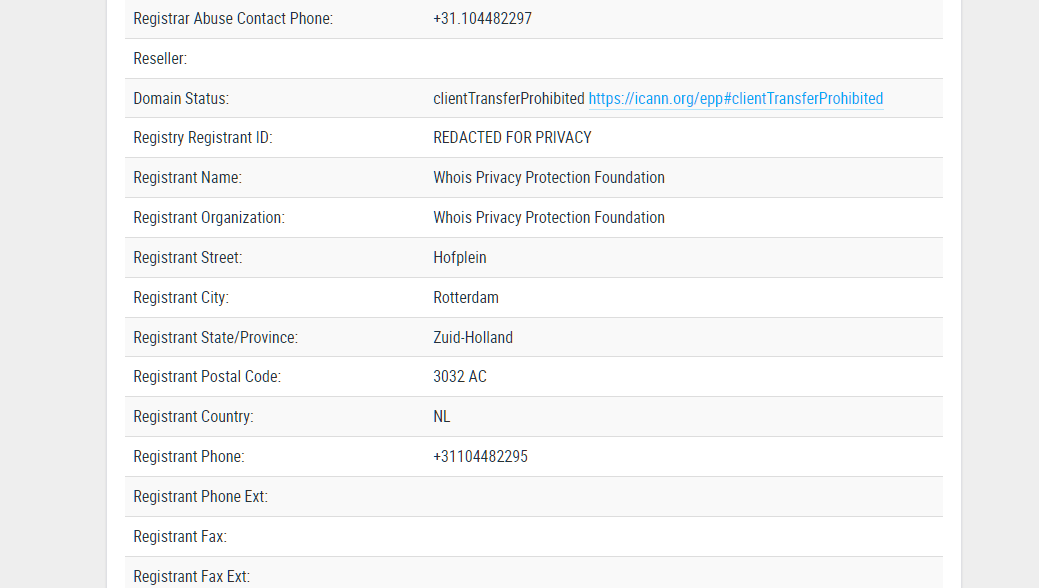
Task: Click the Registrant Name value text
Action: pos(548,178)
